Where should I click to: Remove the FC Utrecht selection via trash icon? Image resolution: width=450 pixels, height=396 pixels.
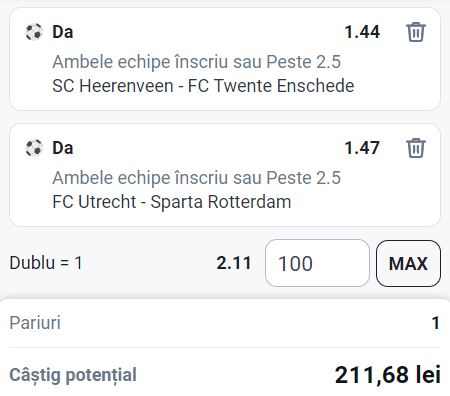pyautogui.click(x=416, y=148)
